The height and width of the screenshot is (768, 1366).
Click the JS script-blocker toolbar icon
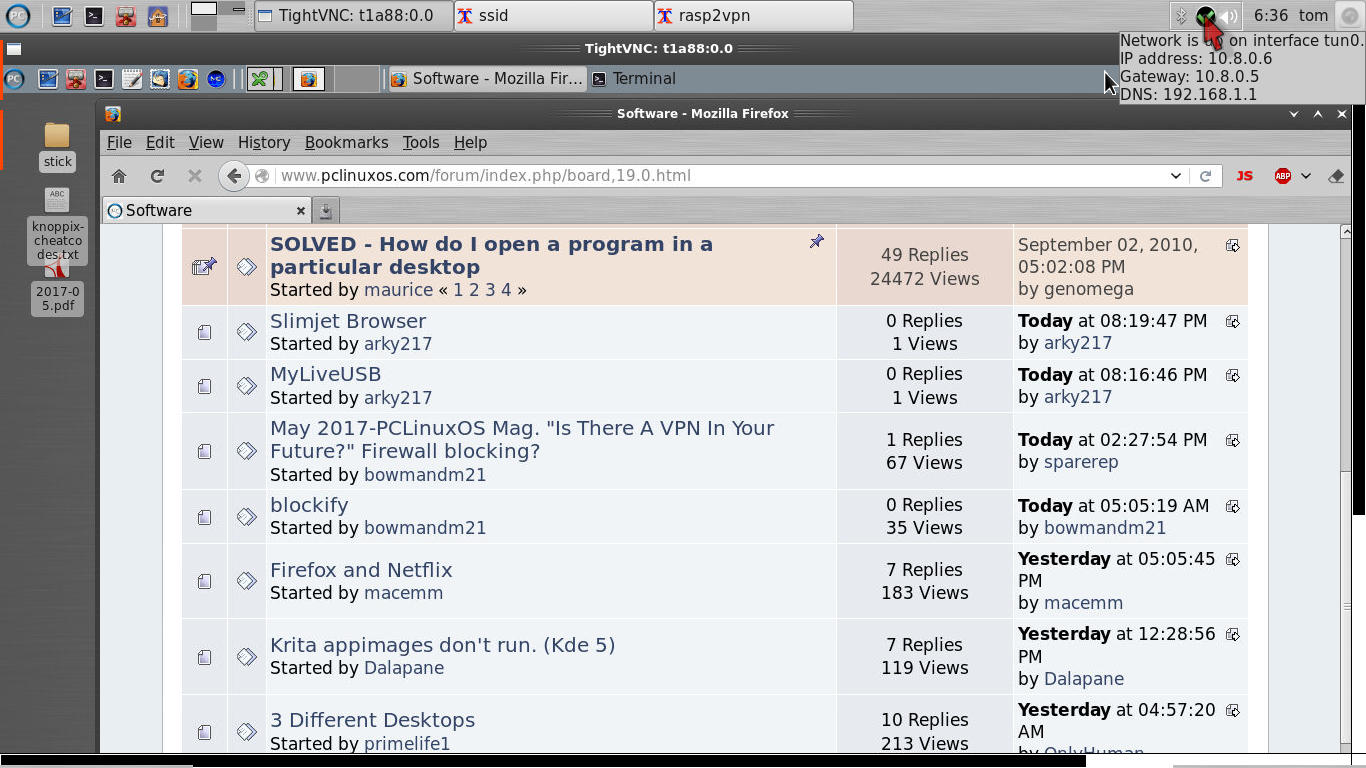coord(1244,176)
